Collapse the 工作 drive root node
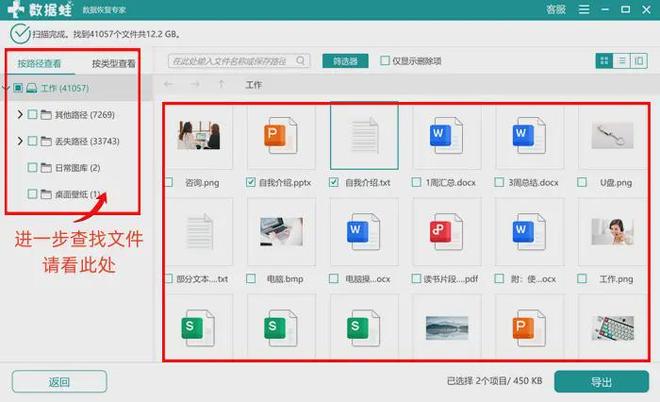 point(7,88)
